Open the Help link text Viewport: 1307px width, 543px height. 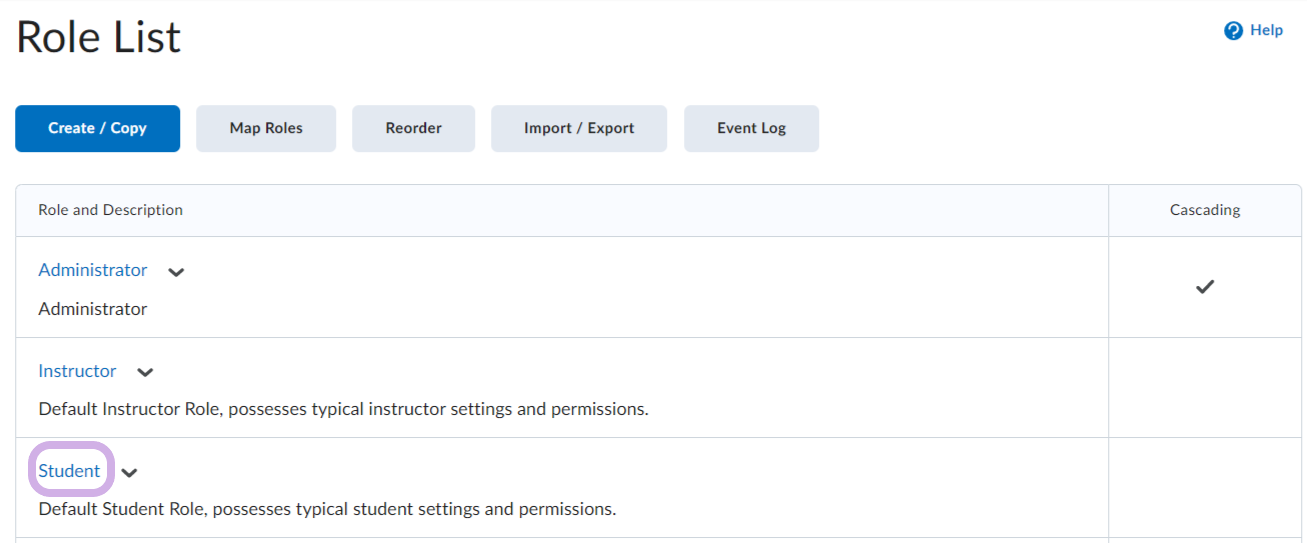click(x=1266, y=31)
